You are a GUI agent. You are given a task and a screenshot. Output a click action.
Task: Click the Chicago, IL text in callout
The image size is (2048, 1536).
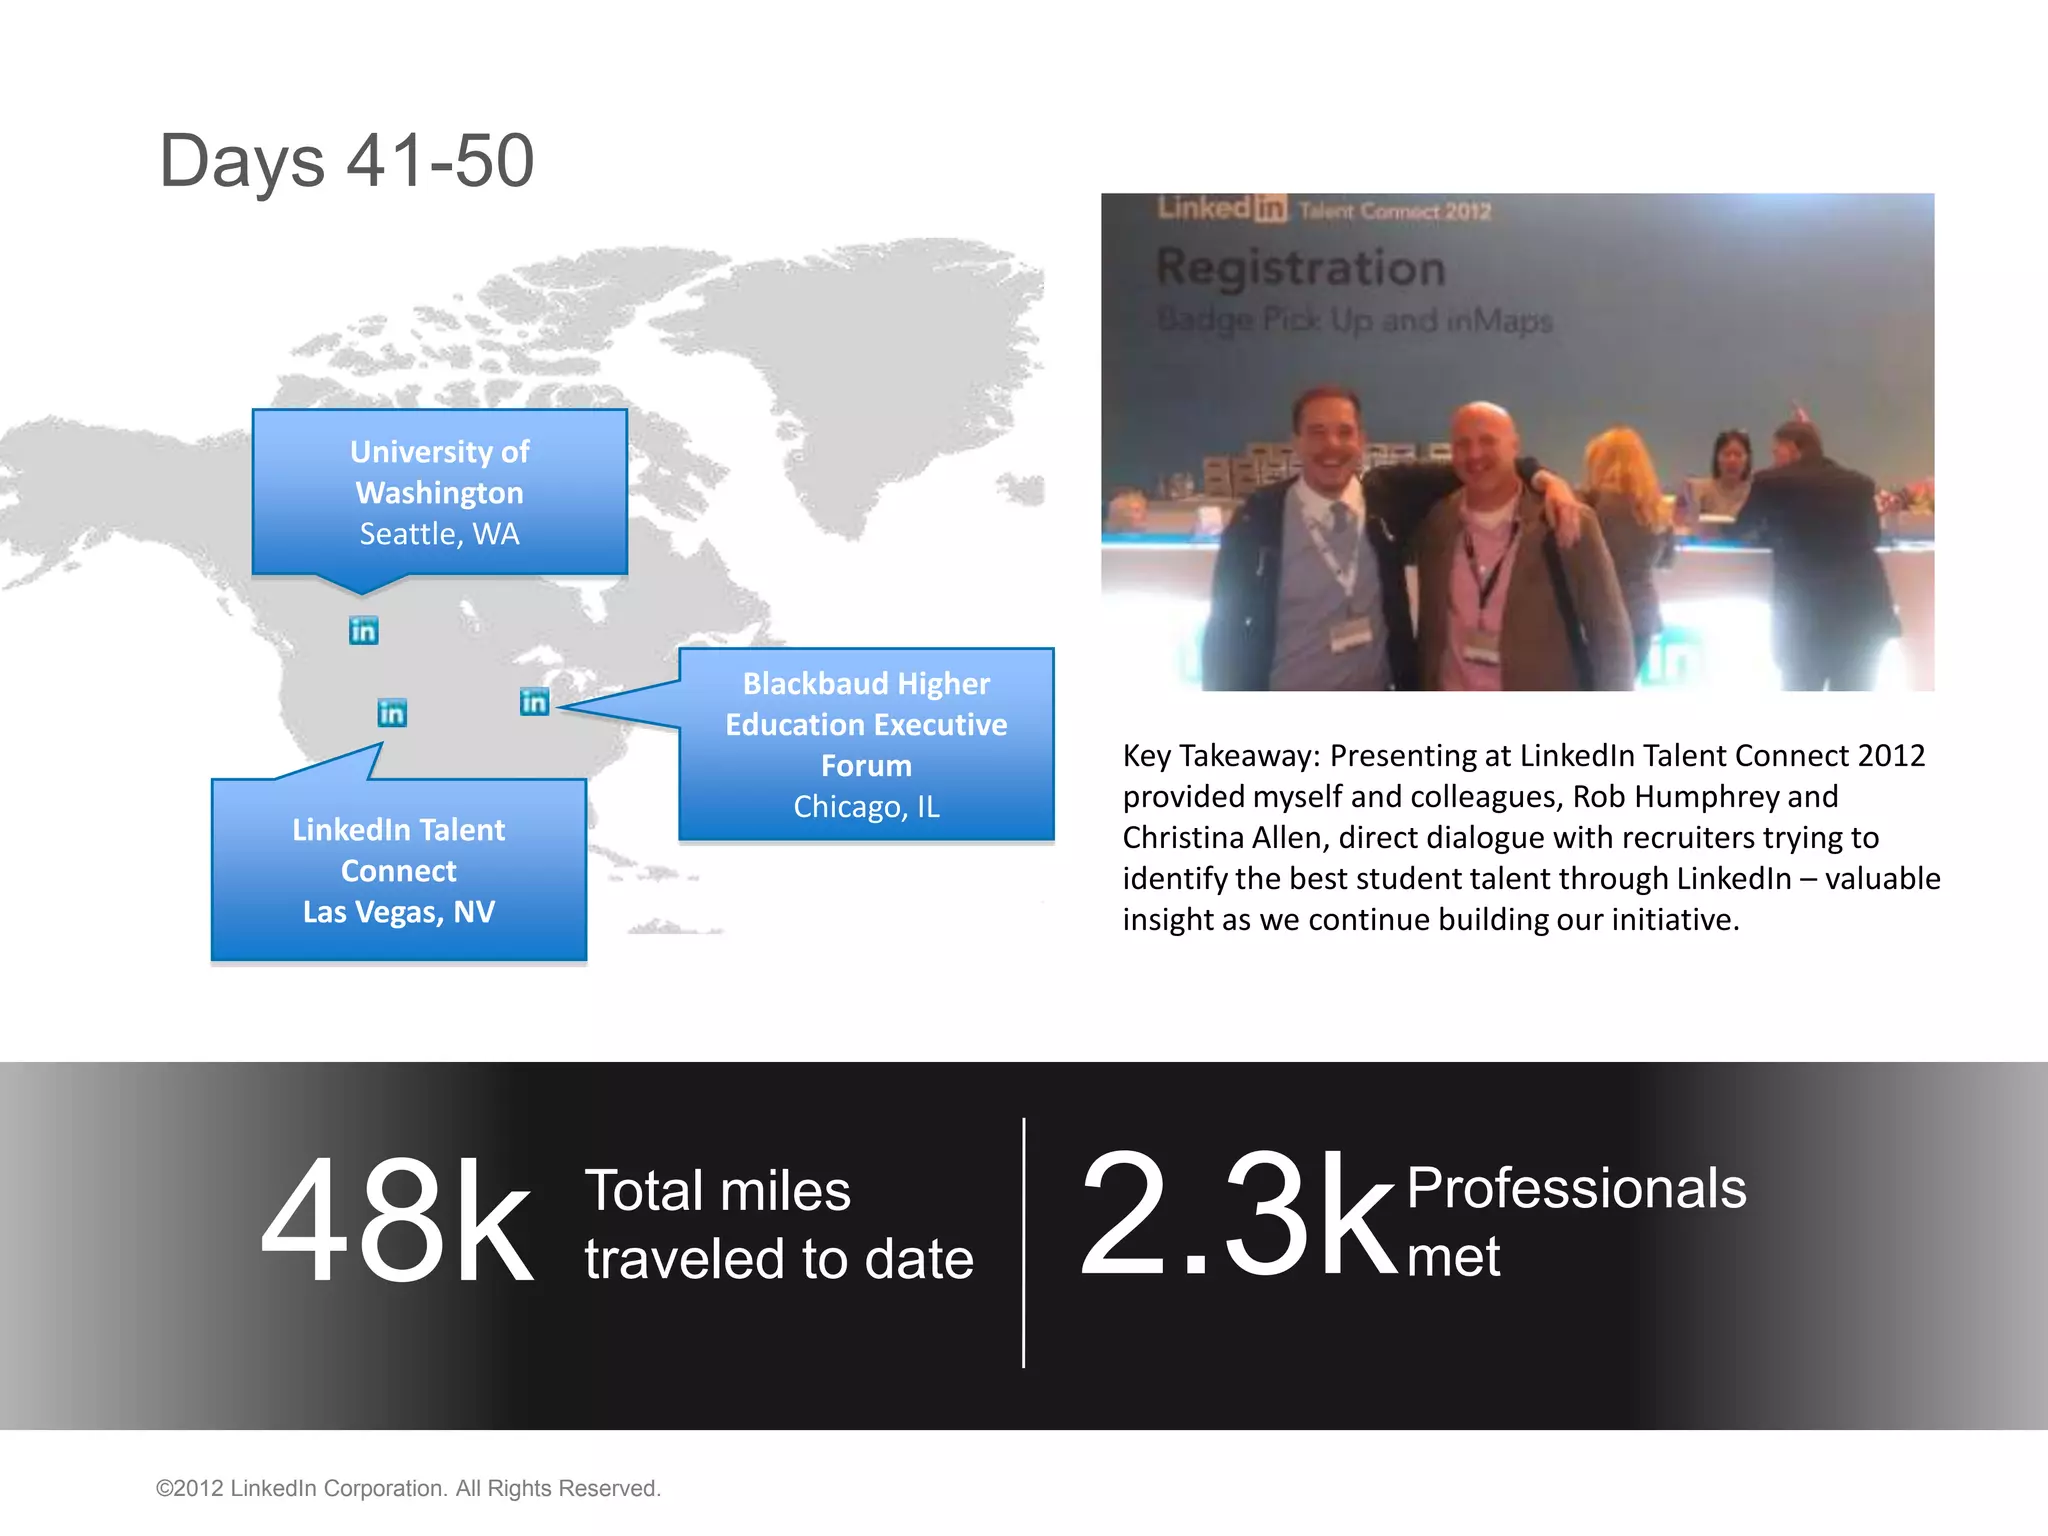[x=866, y=807]
